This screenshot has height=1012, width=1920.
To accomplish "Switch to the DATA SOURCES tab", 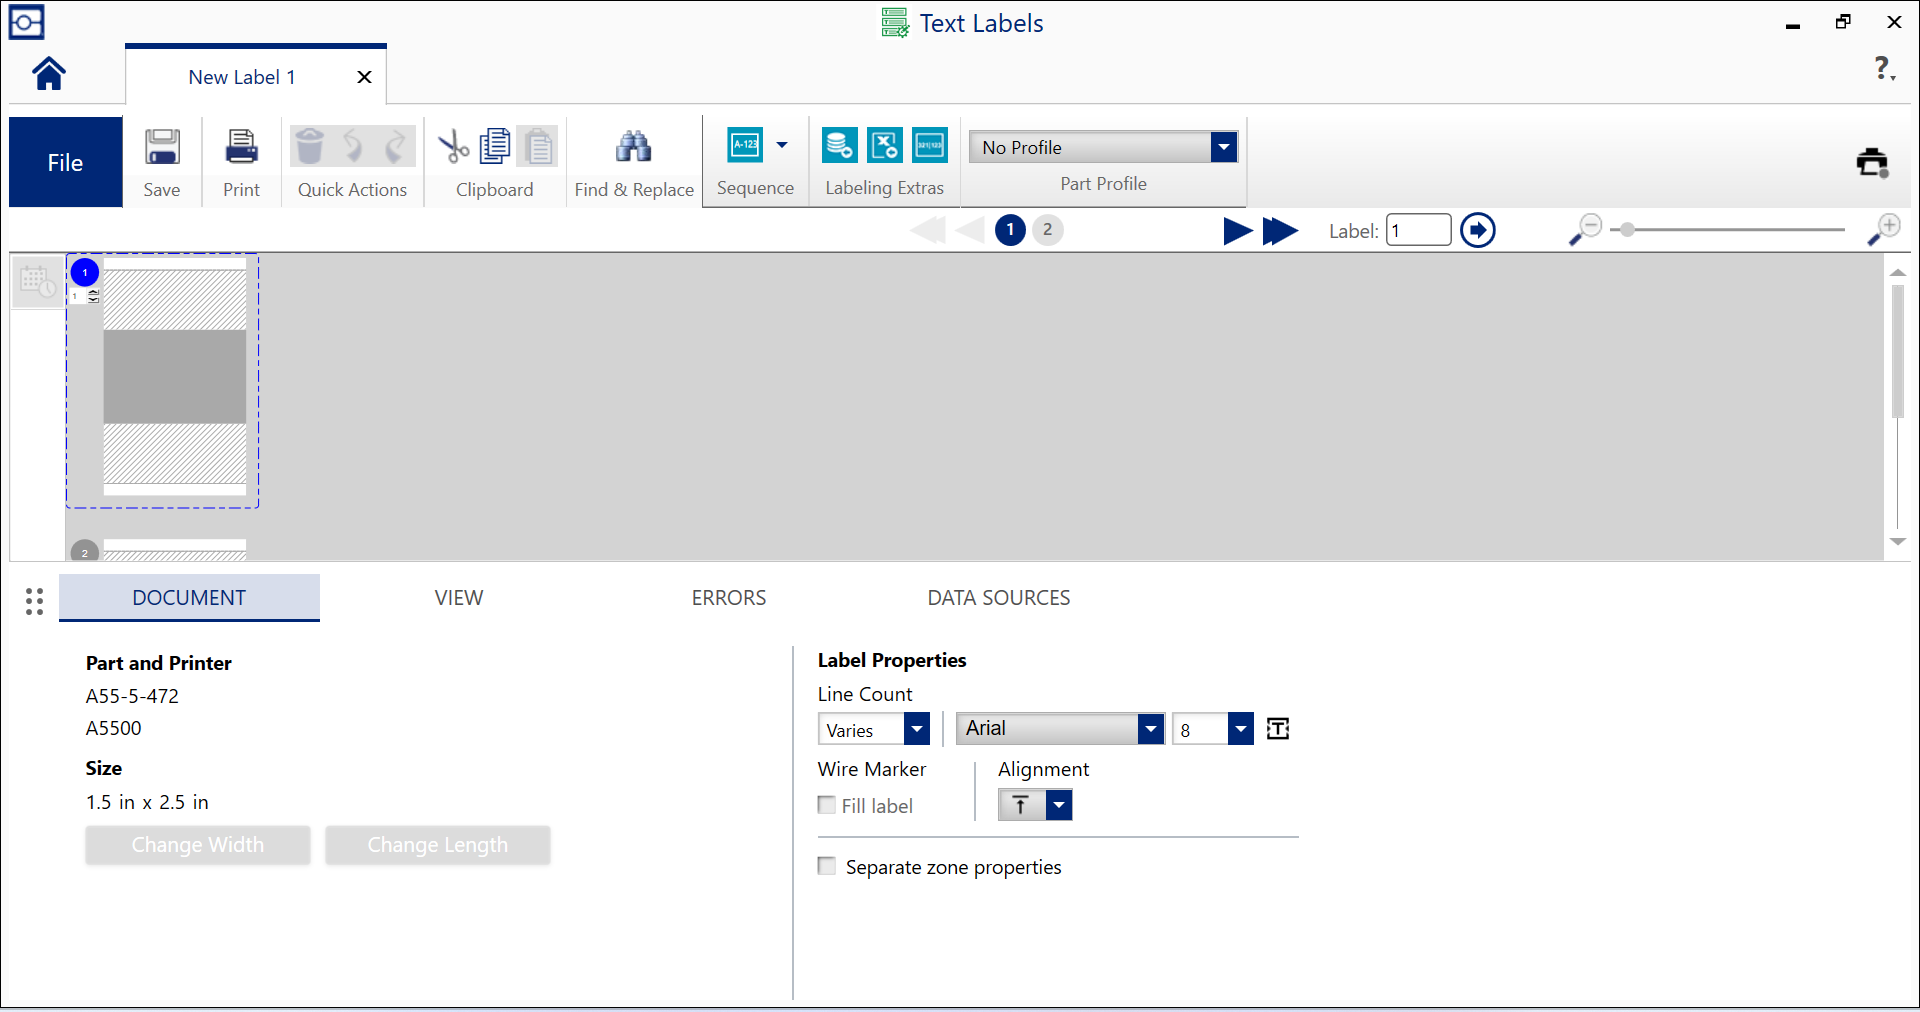I will (999, 598).
